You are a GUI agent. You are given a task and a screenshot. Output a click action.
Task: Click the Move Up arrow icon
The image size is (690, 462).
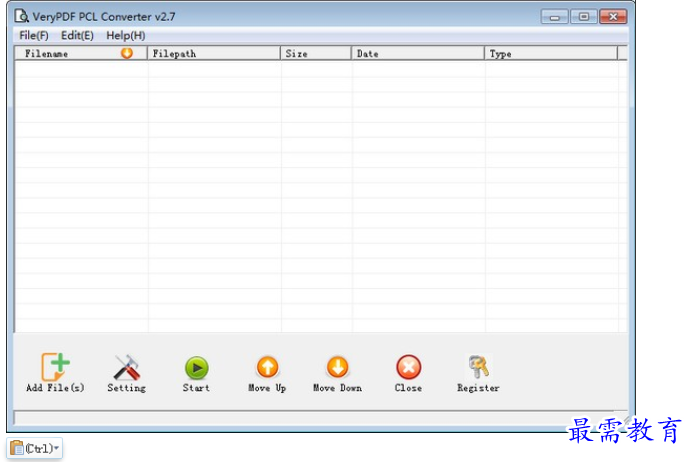click(267, 368)
